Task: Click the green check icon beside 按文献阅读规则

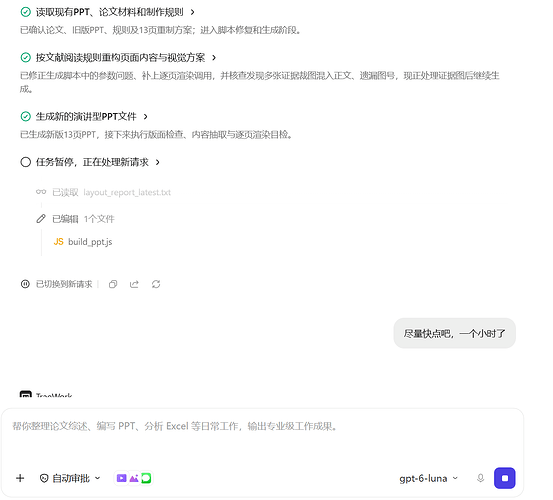Action: pyautogui.click(x=25, y=57)
